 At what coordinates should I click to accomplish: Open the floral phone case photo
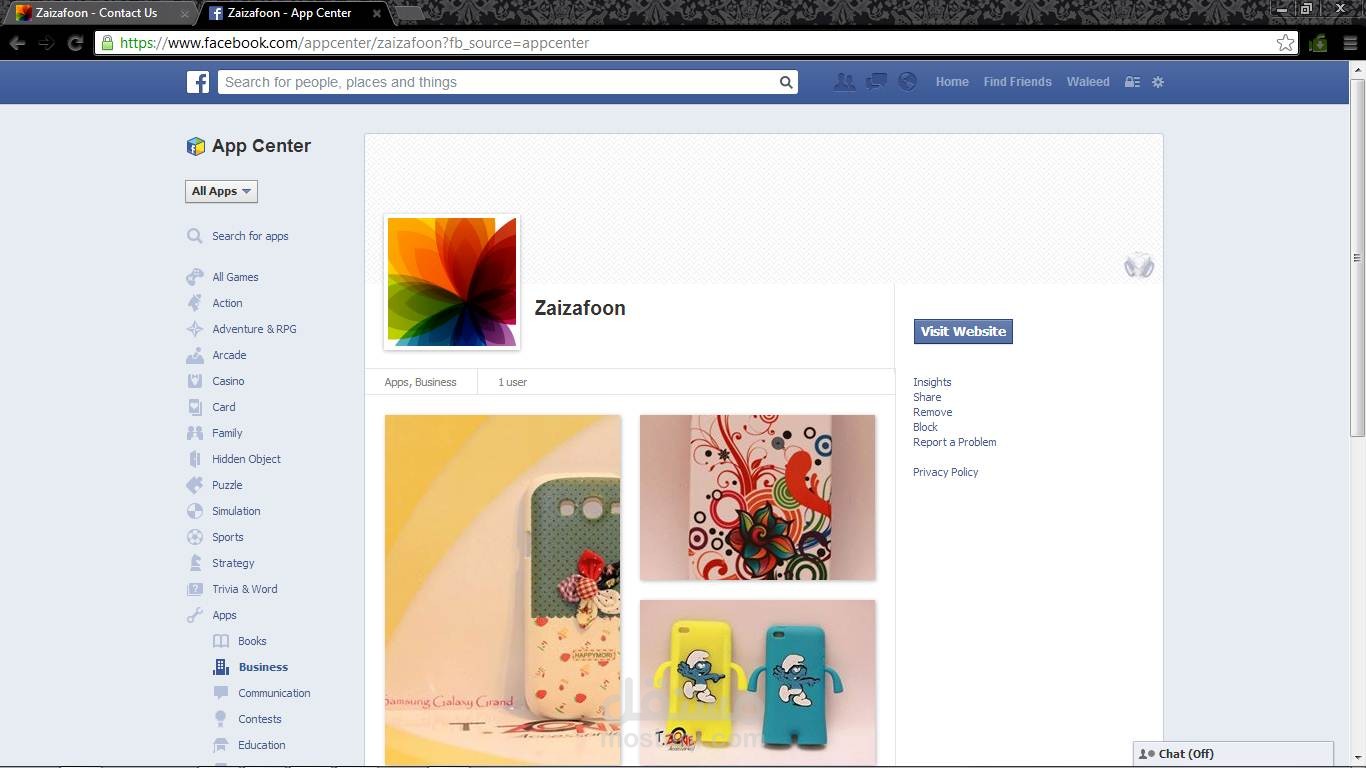(757, 497)
